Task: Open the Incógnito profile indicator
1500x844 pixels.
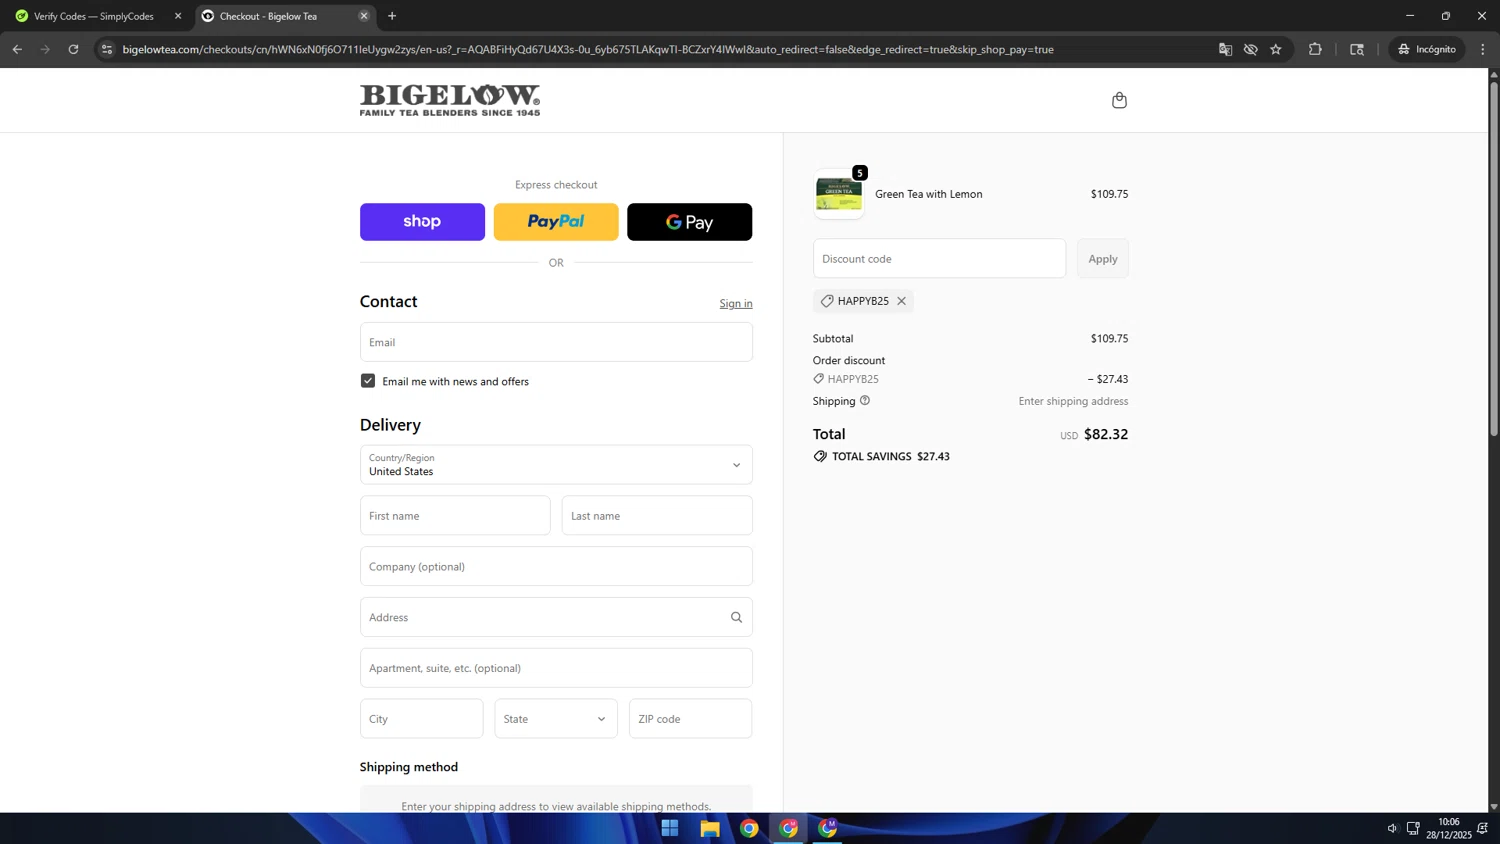Action: [1427, 49]
